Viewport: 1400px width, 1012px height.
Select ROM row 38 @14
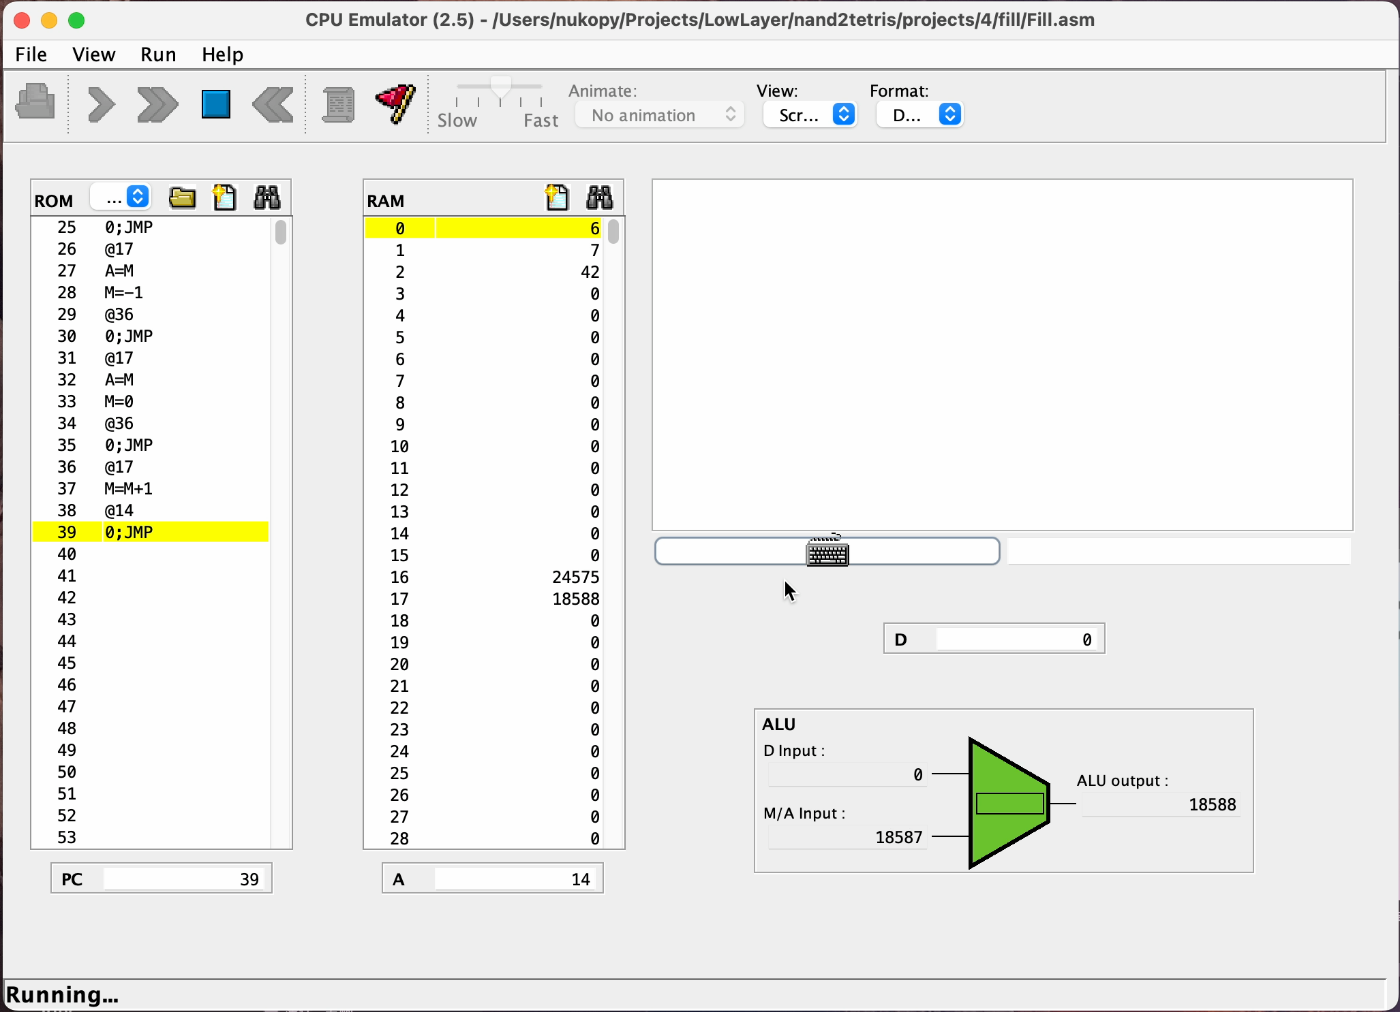pos(150,510)
